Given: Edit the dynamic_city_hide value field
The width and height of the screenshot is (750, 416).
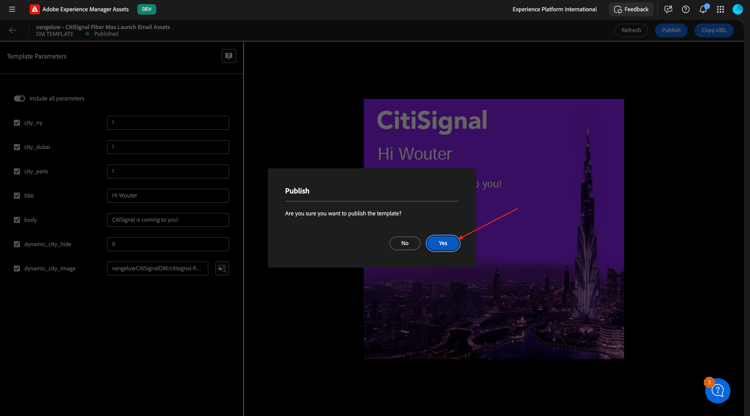Looking at the screenshot, I should [168, 244].
